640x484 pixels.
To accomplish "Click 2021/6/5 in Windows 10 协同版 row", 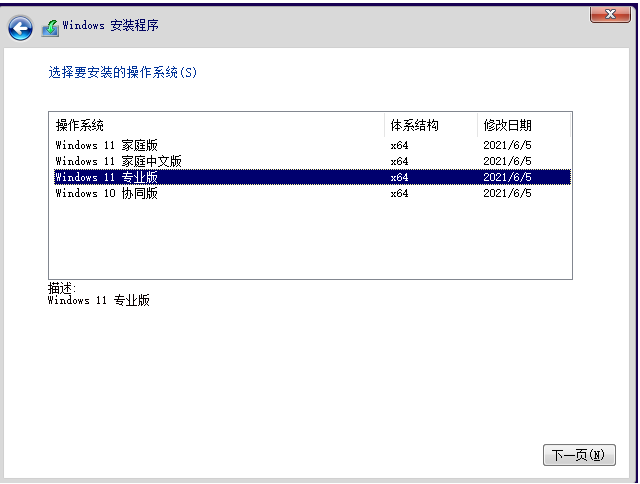I will 507,193.
